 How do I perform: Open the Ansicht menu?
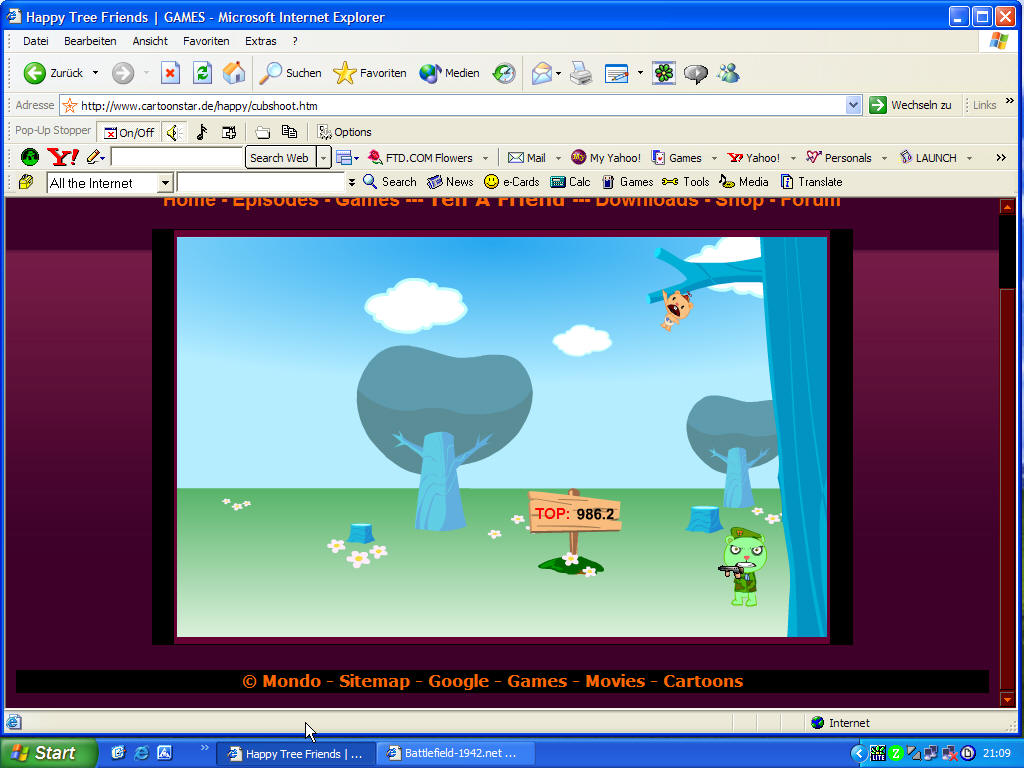point(150,41)
